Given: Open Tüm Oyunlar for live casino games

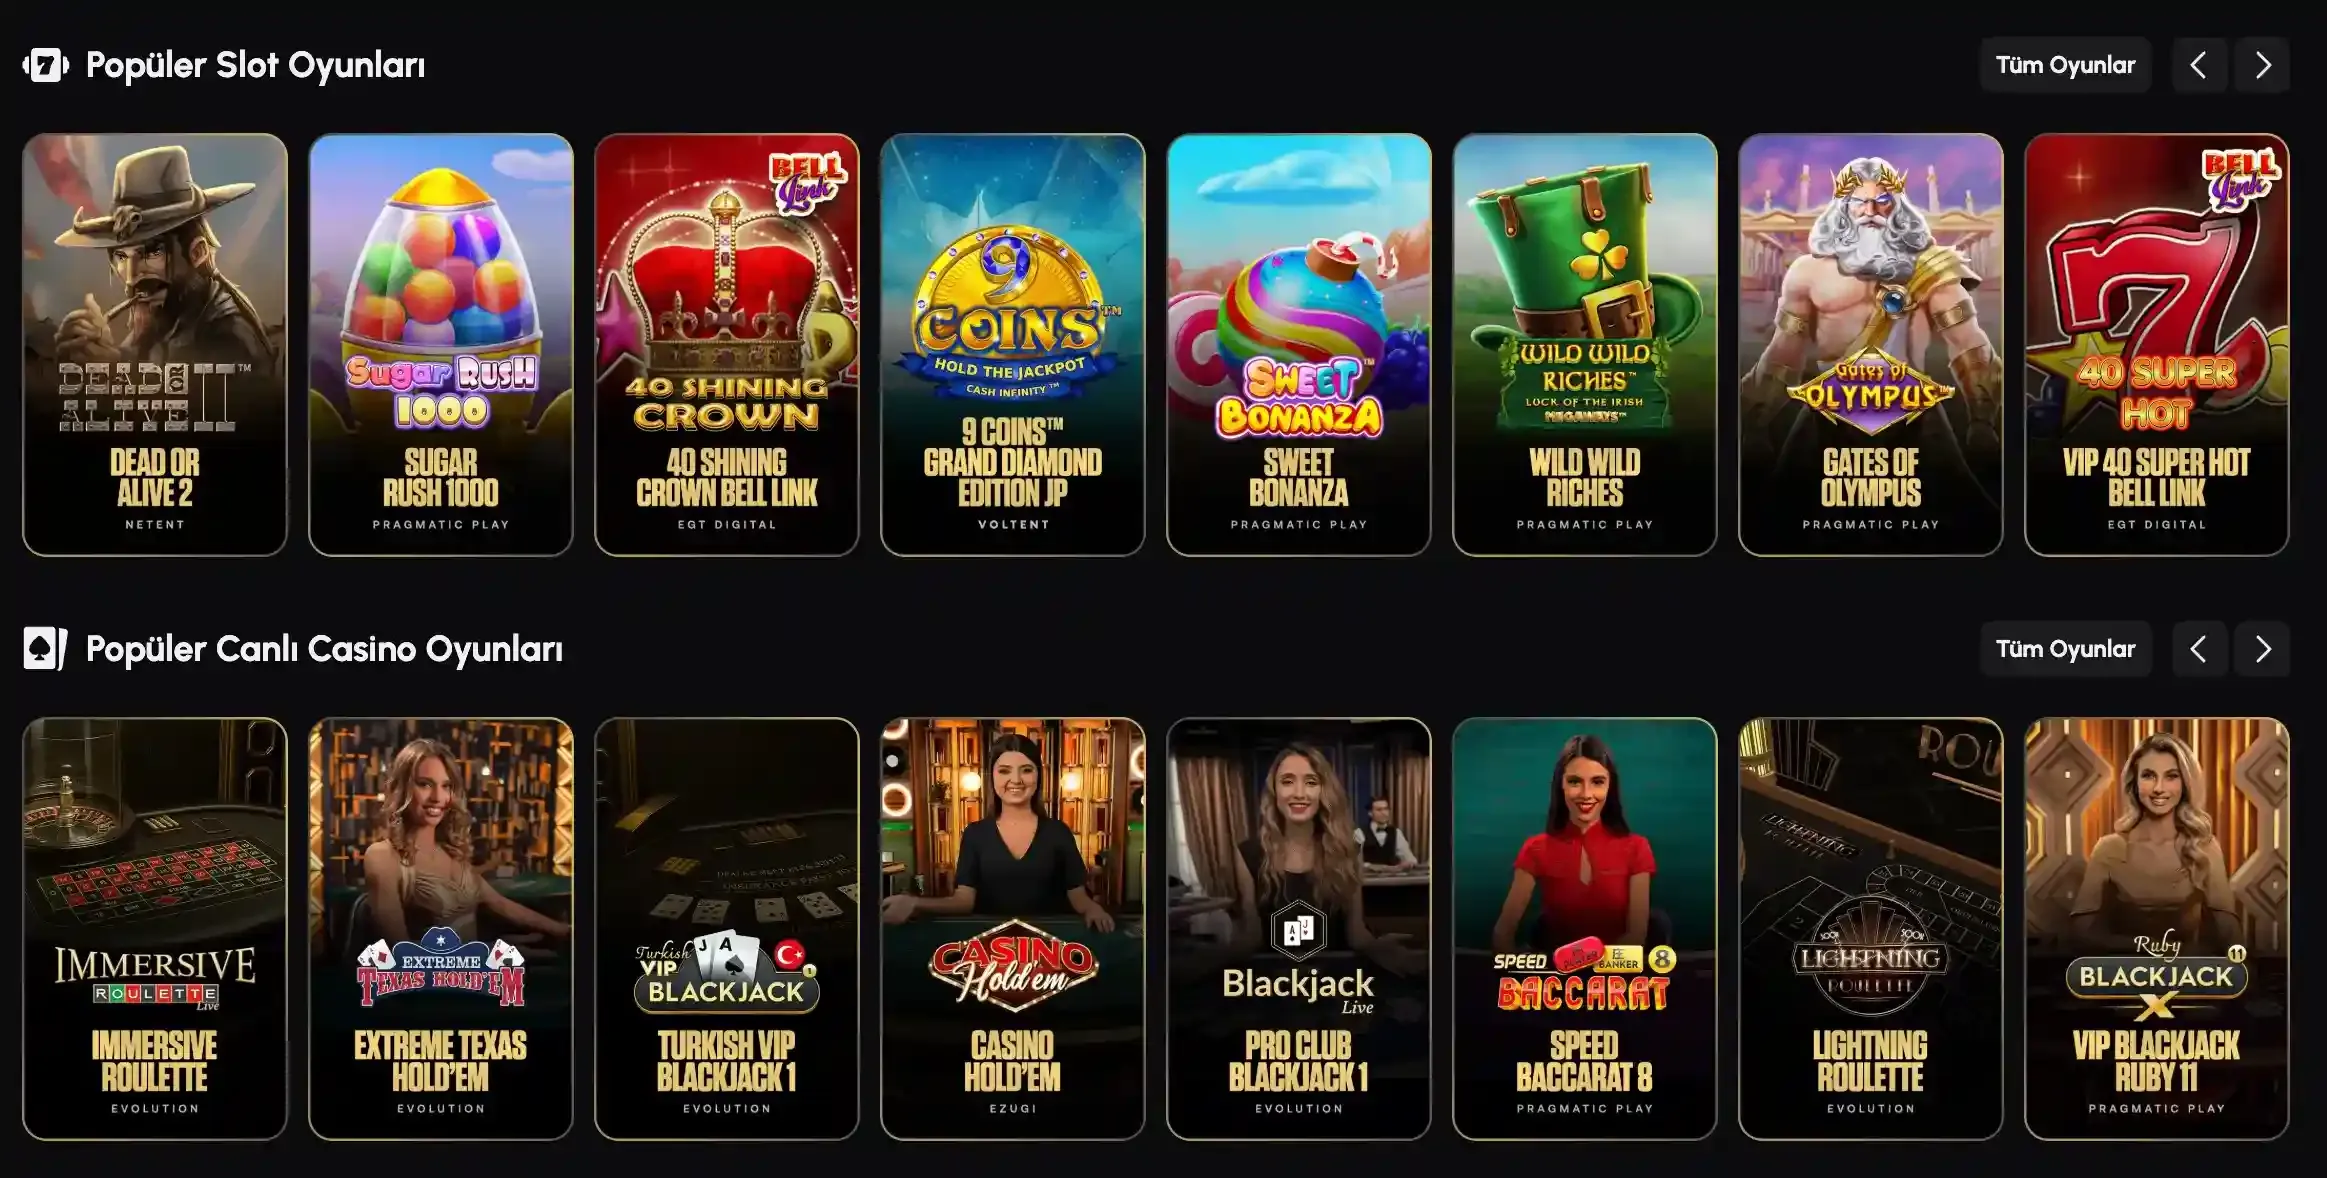Looking at the screenshot, I should [2065, 649].
